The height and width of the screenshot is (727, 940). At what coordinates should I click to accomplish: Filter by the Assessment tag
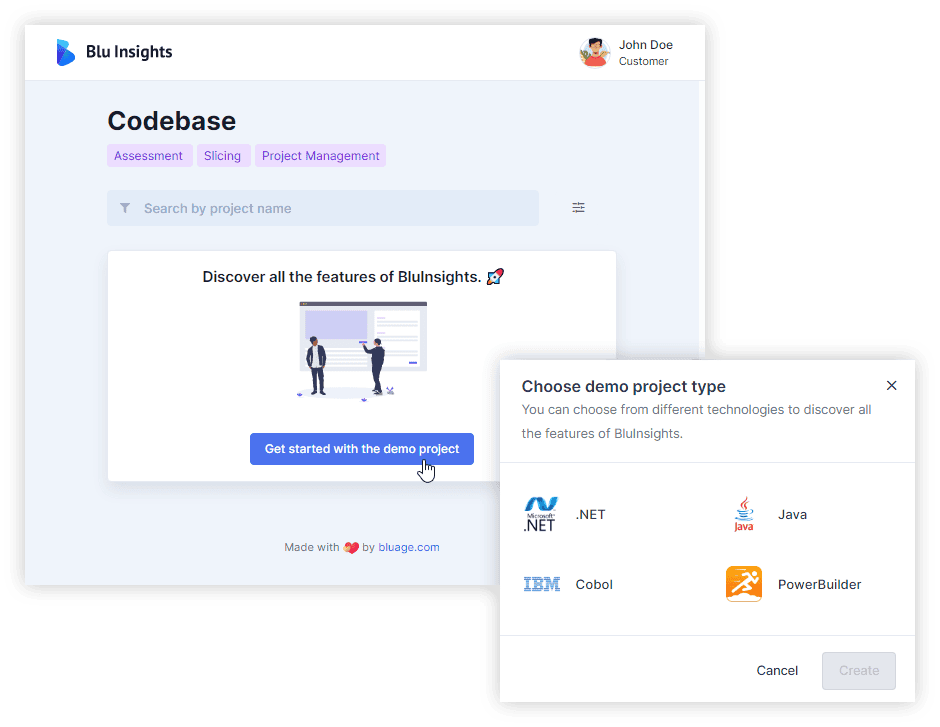(149, 156)
